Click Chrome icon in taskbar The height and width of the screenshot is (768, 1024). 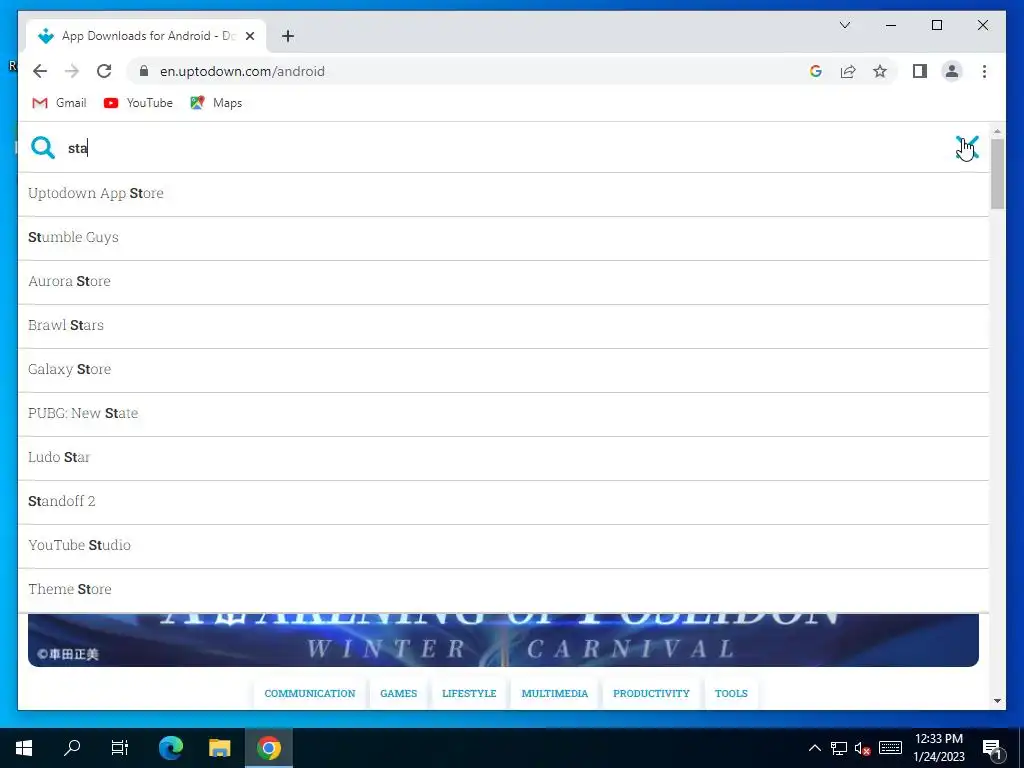(268, 748)
